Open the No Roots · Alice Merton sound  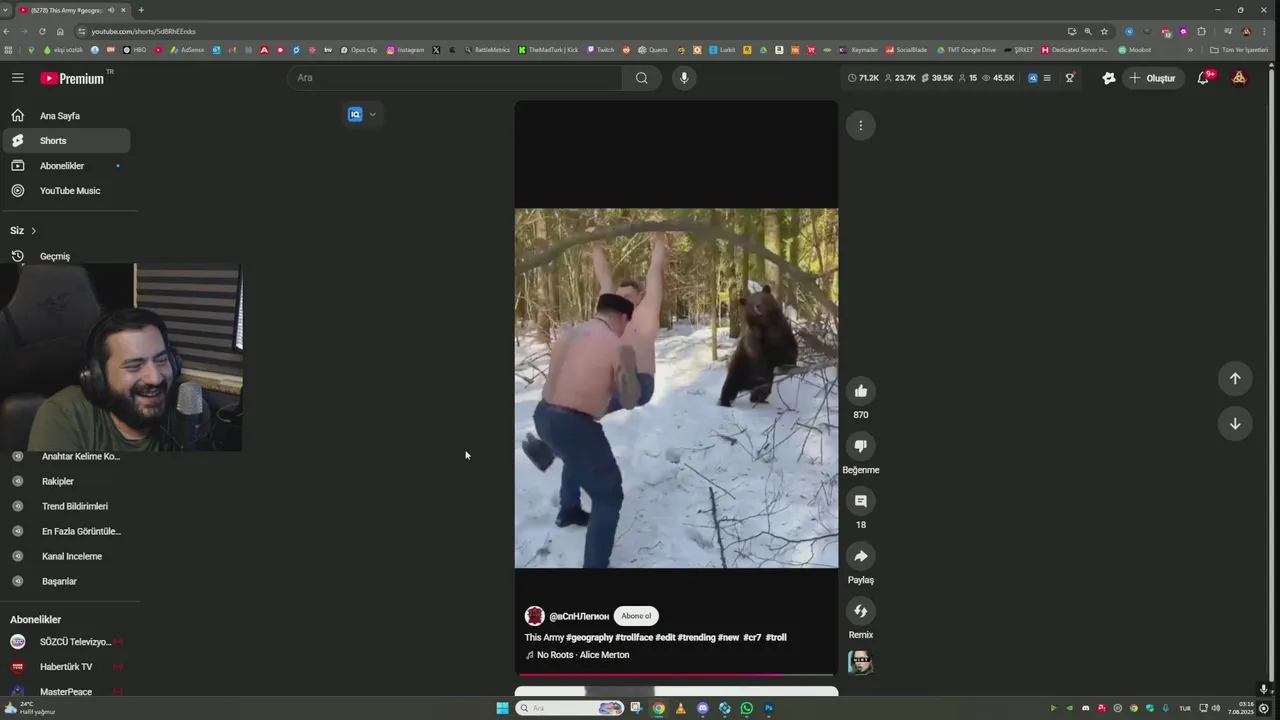(578, 655)
